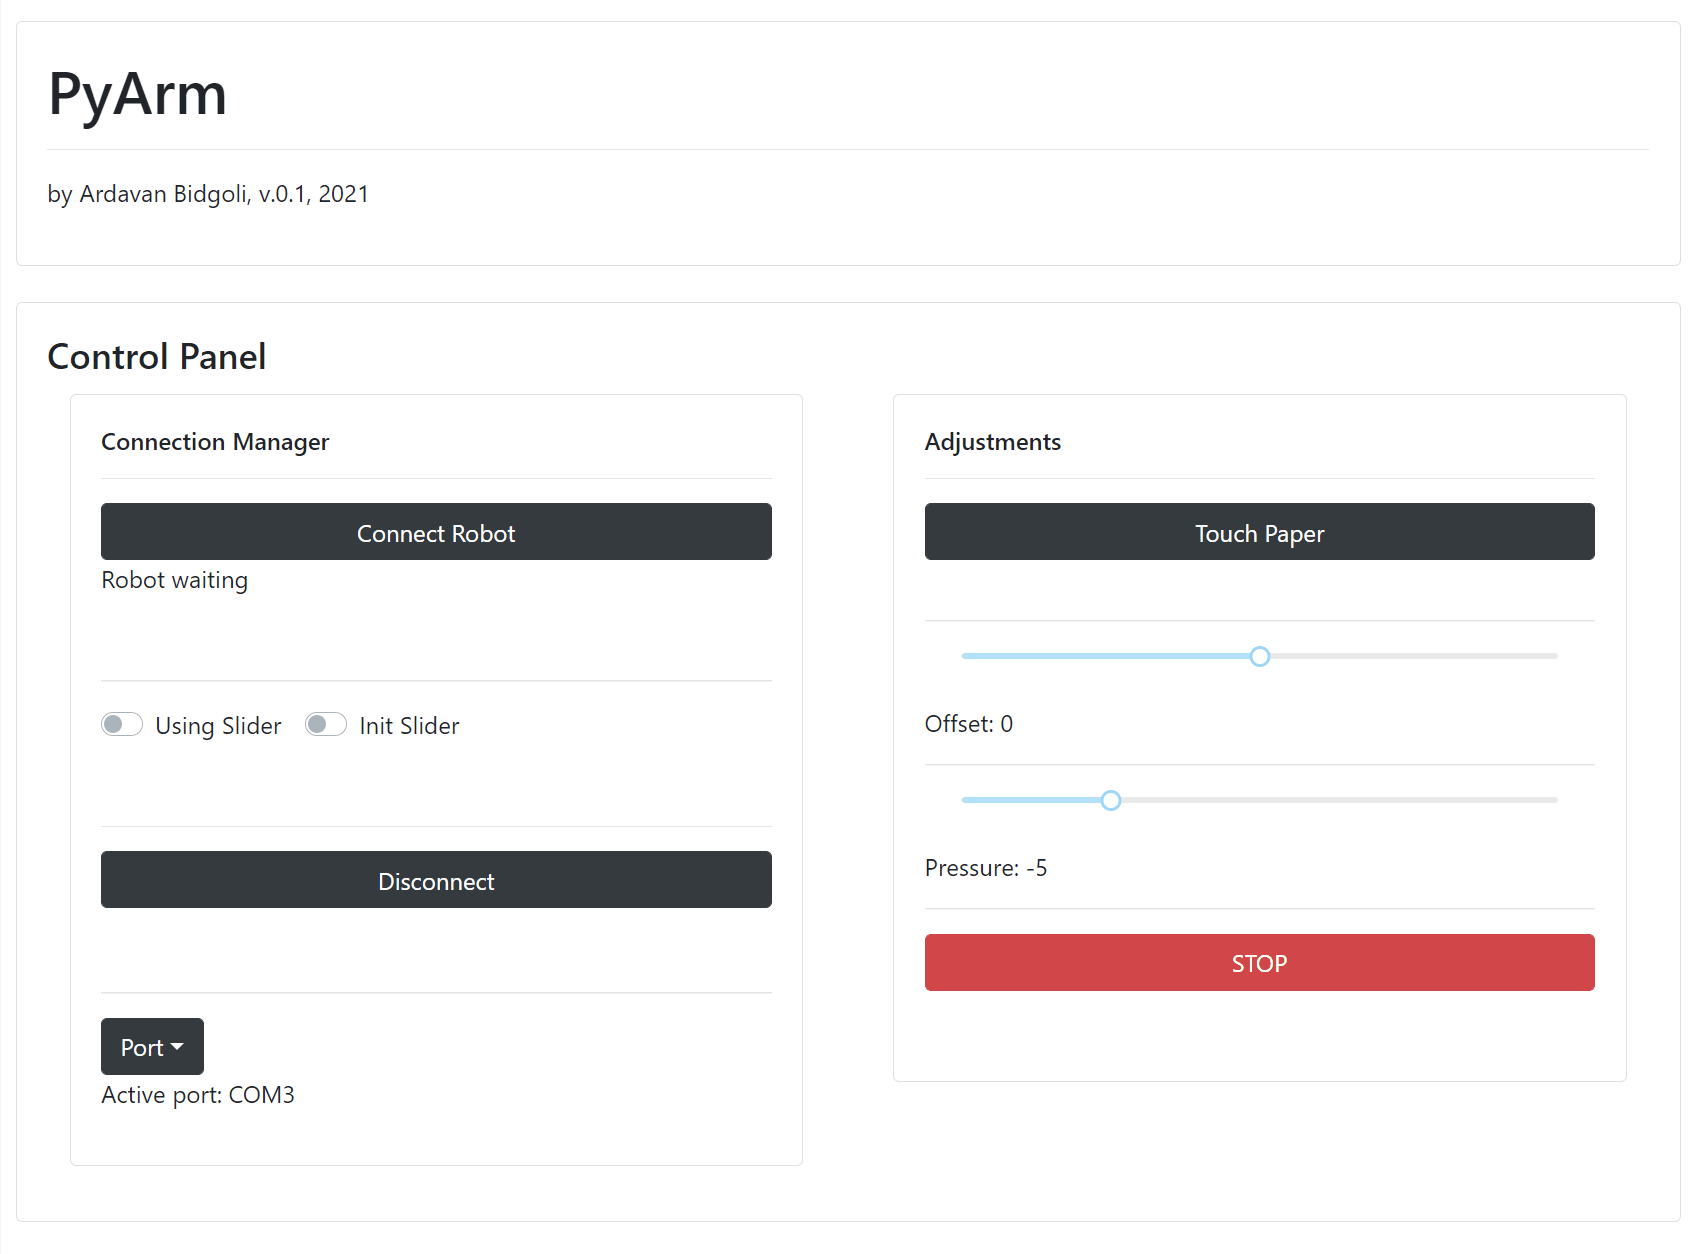
Task: Toggle the Init Slider switch
Action: pos(326,725)
